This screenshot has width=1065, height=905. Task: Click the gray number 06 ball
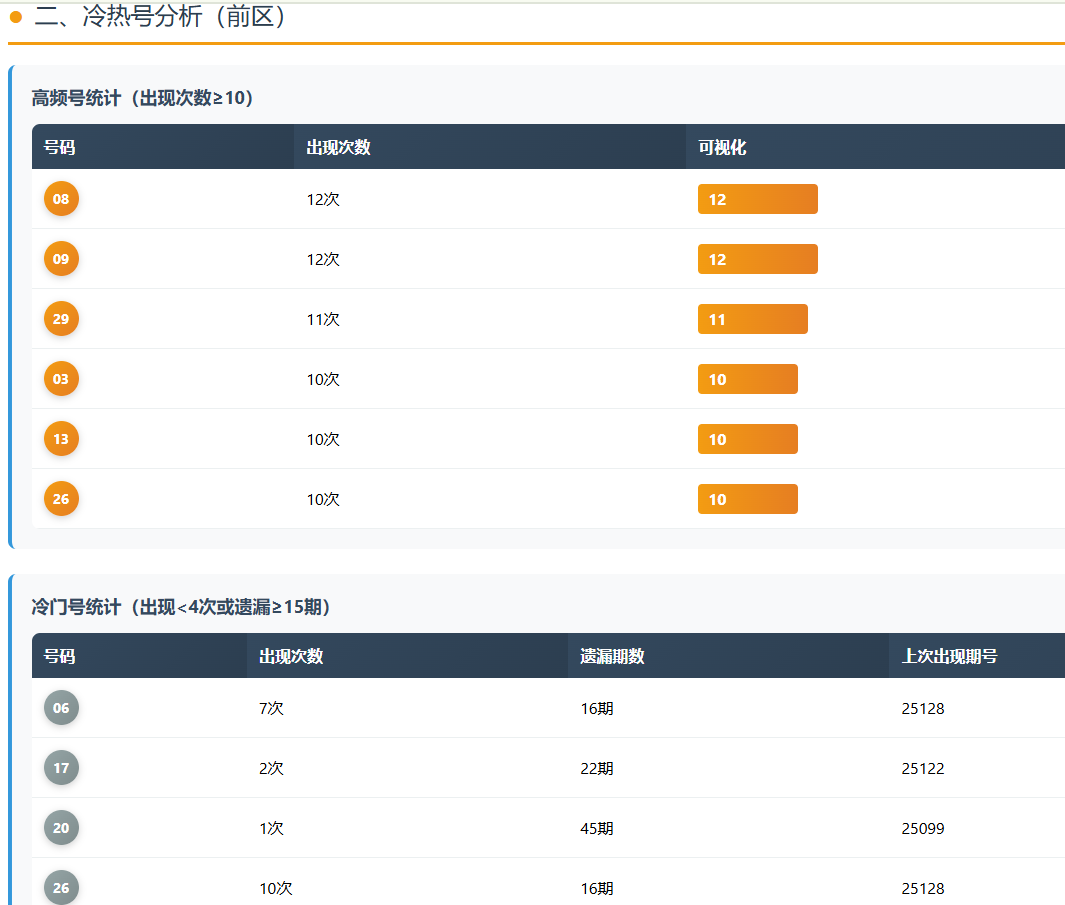click(61, 708)
